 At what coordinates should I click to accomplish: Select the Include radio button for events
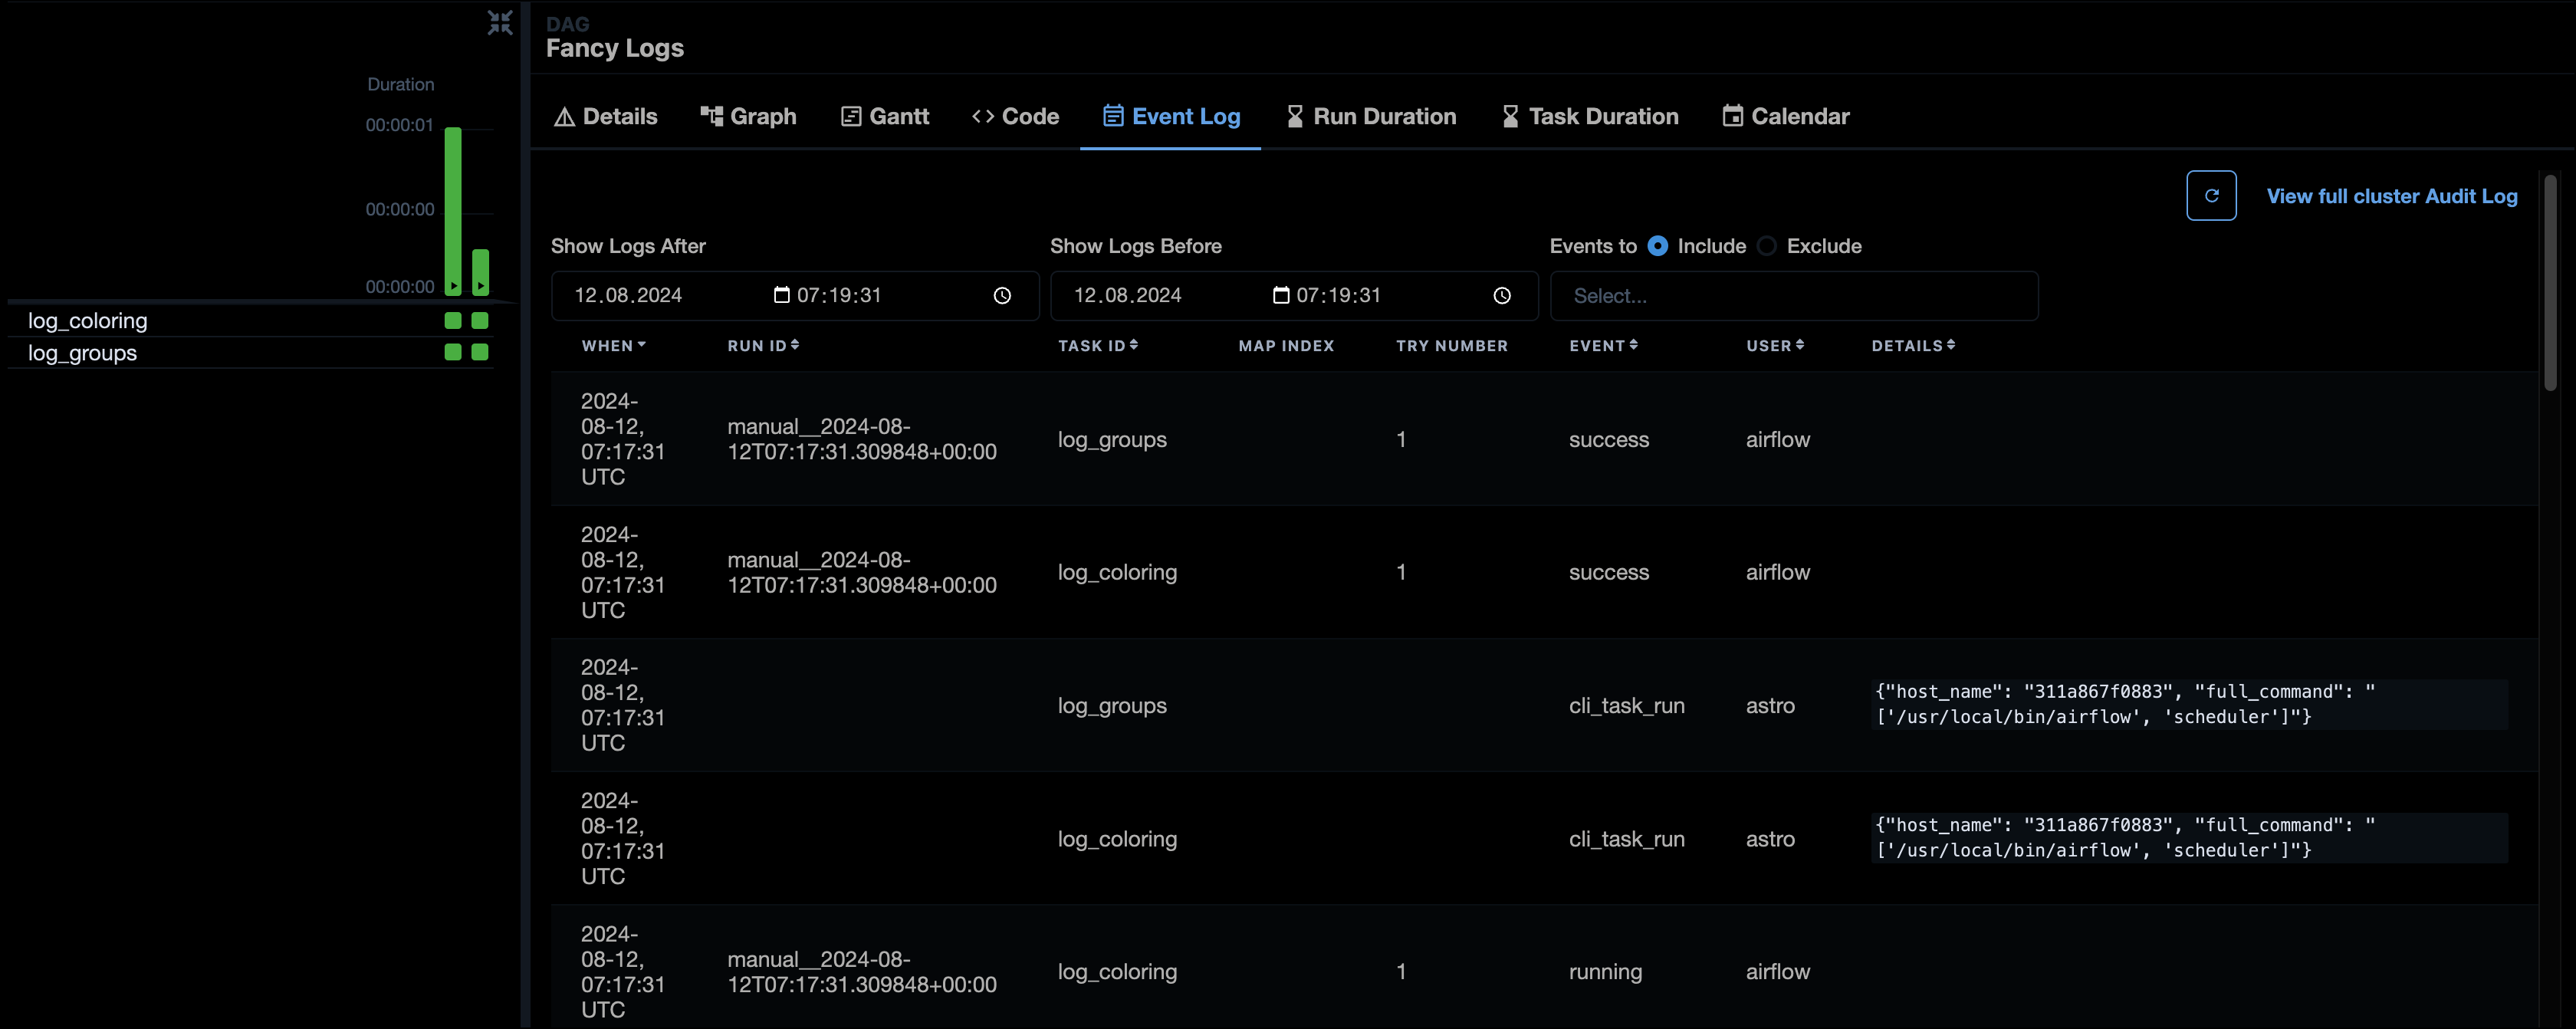1658,245
